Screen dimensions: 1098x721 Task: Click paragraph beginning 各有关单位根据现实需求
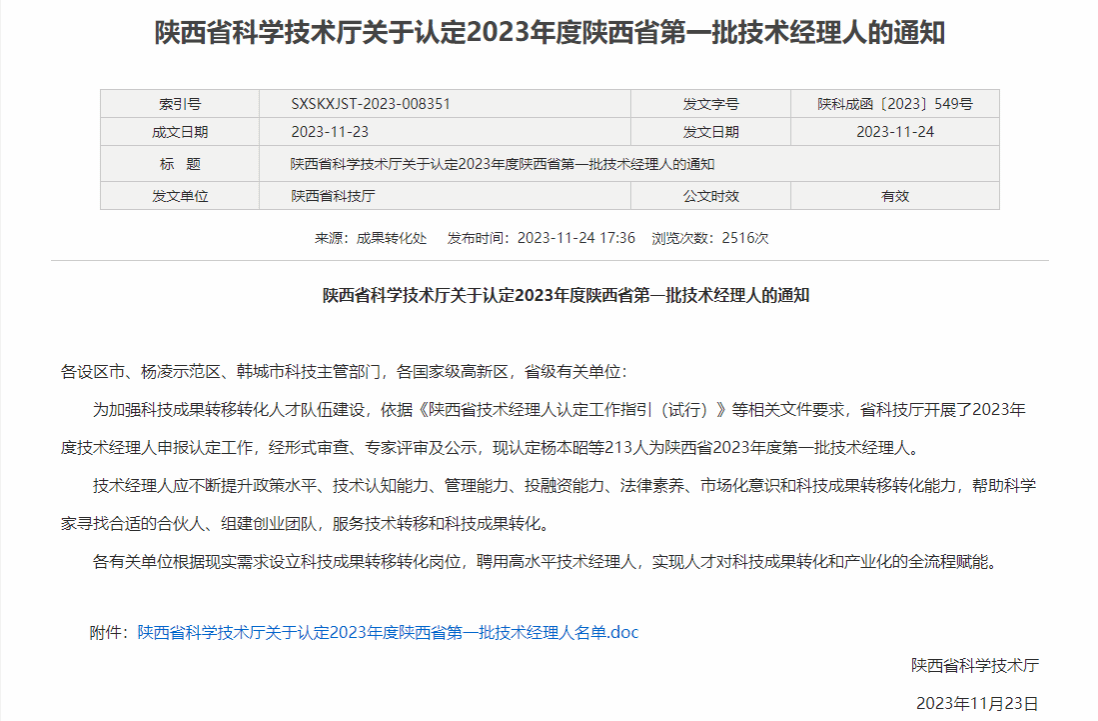coord(545,561)
